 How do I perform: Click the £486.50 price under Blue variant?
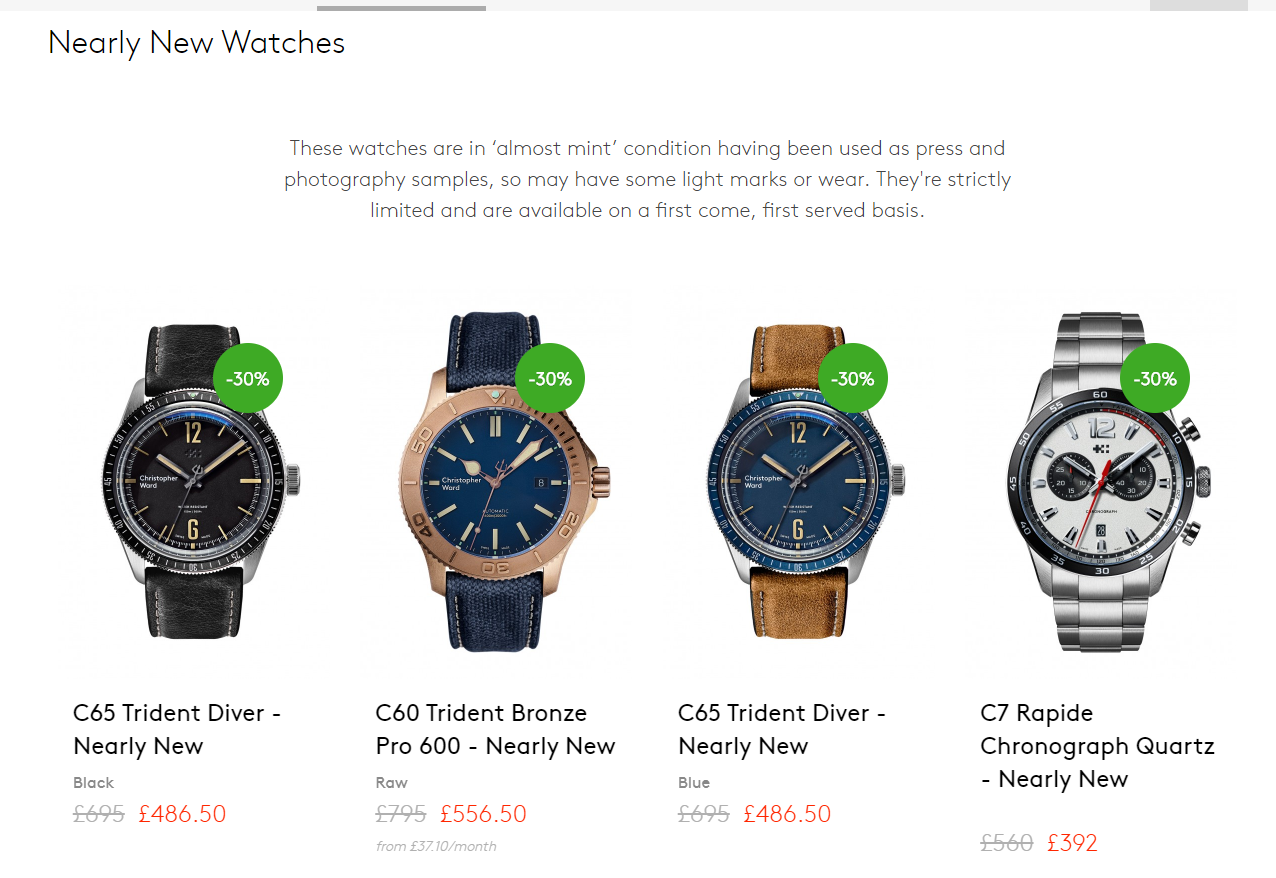click(787, 814)
